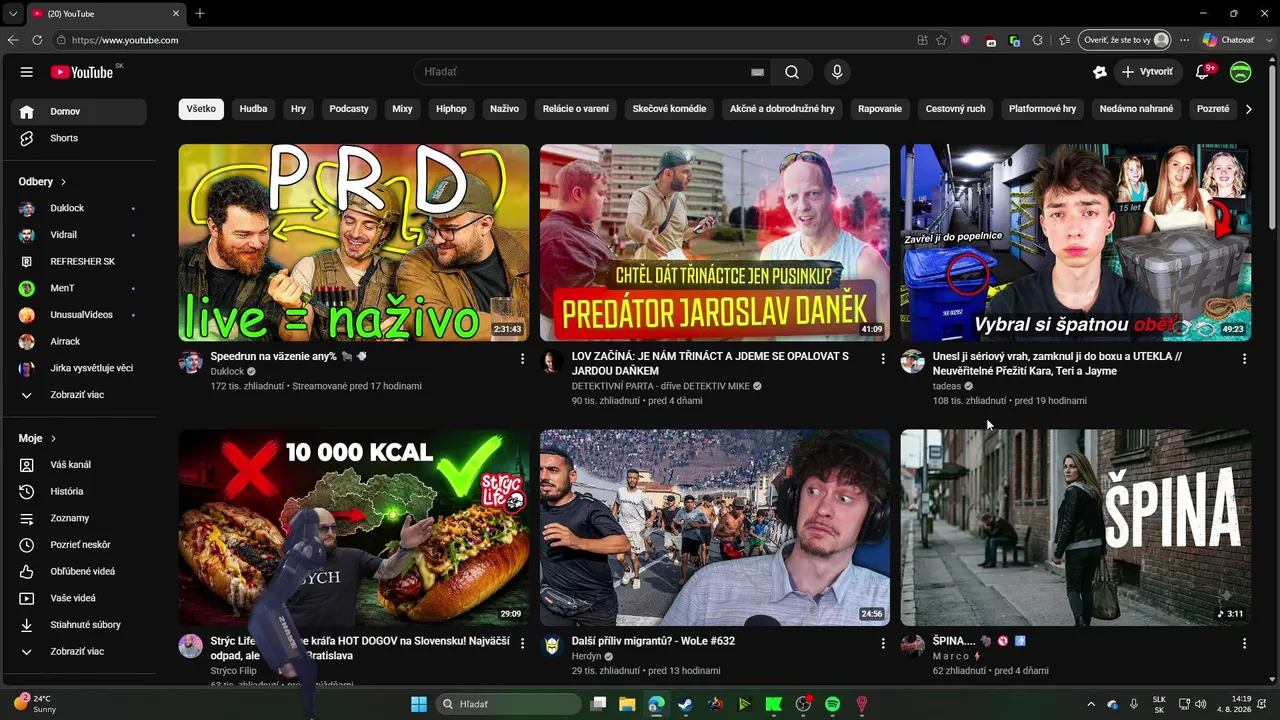Open the Vidrail subscription channel

78,235
